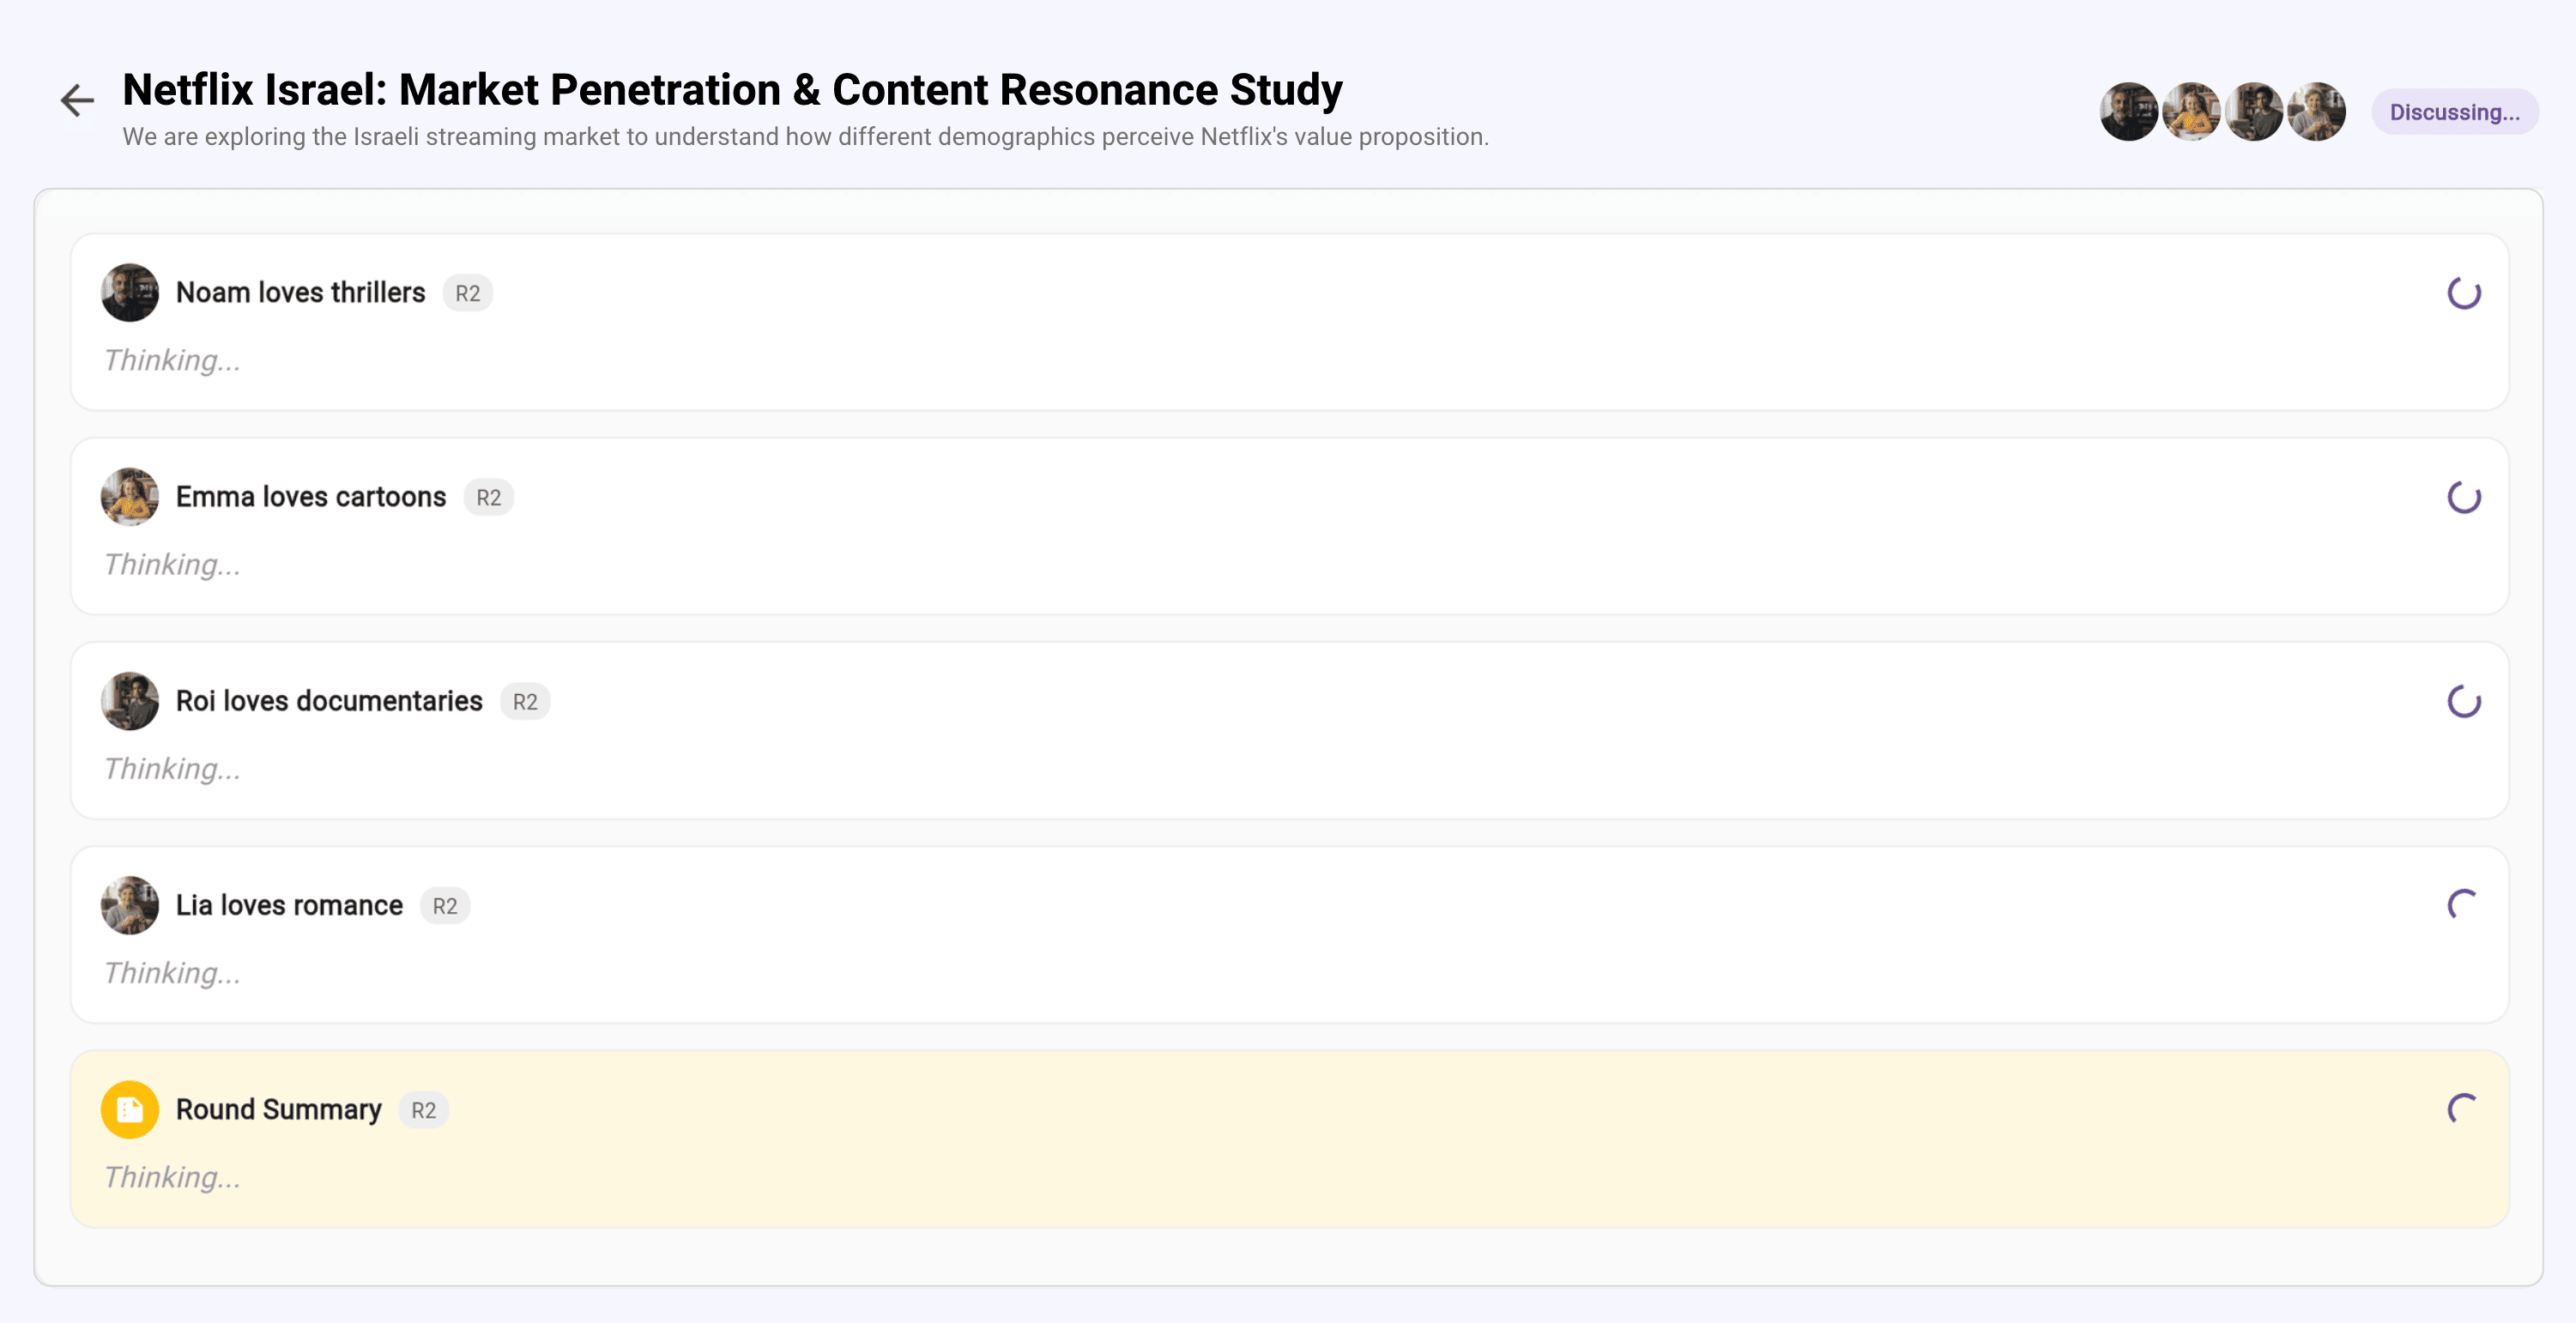Image resolution: width=2576 pixels, height=1323 pixels.
Task: Click 'Thinking...' text under Emma's card
Action: pyautogui.click(x=172, y=565)
